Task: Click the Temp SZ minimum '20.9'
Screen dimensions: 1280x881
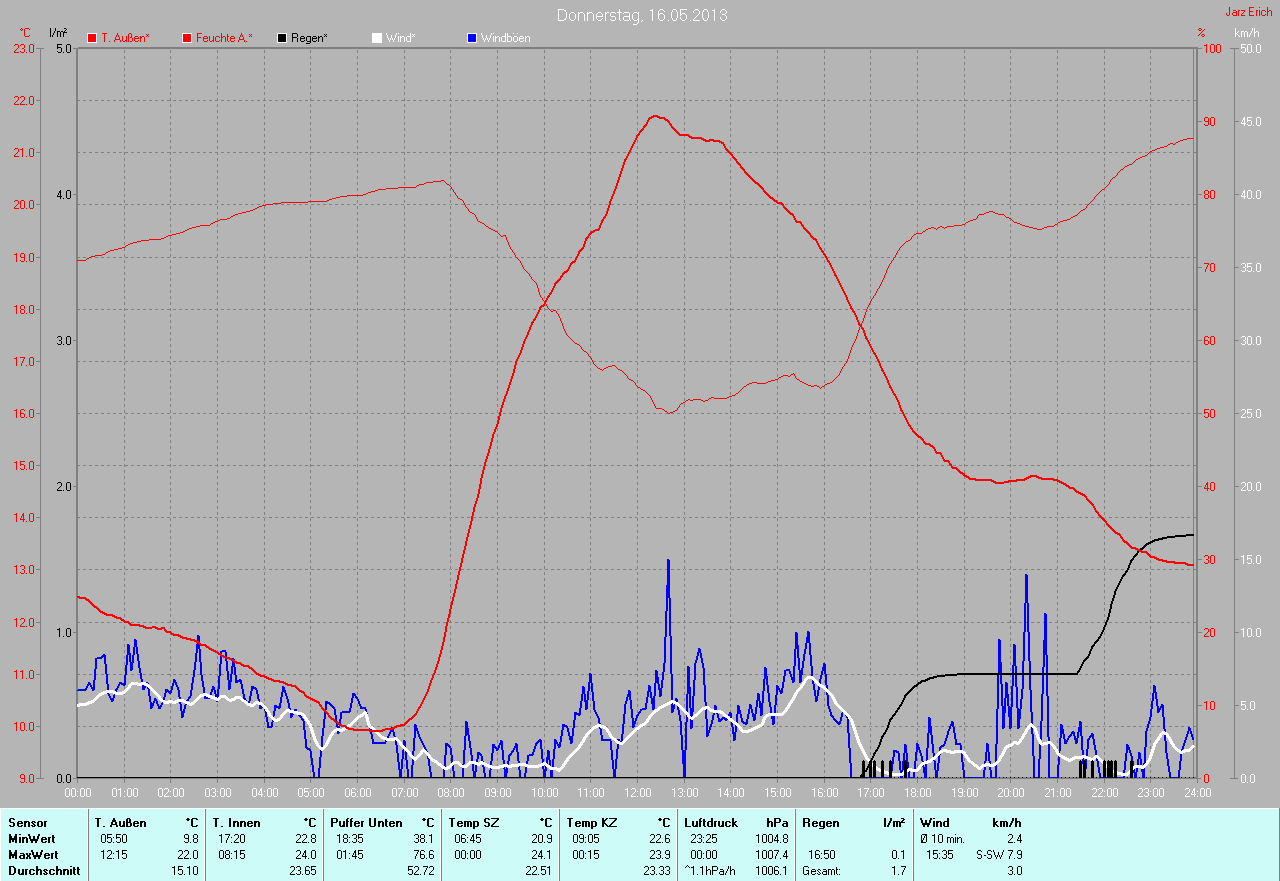Action: pos(541,839)
